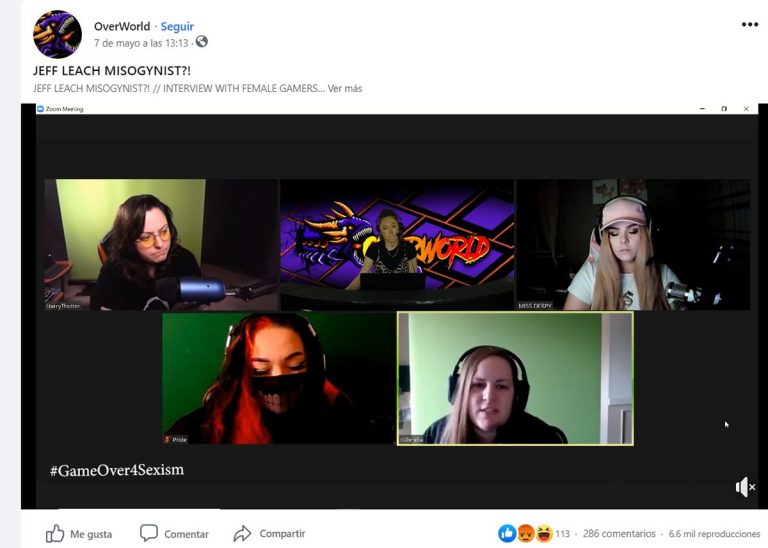Image resolution: width=768 pixels, height=548 pixels.
Task: Click the angry face reaction icon
Action: click(x=525, y=534)
